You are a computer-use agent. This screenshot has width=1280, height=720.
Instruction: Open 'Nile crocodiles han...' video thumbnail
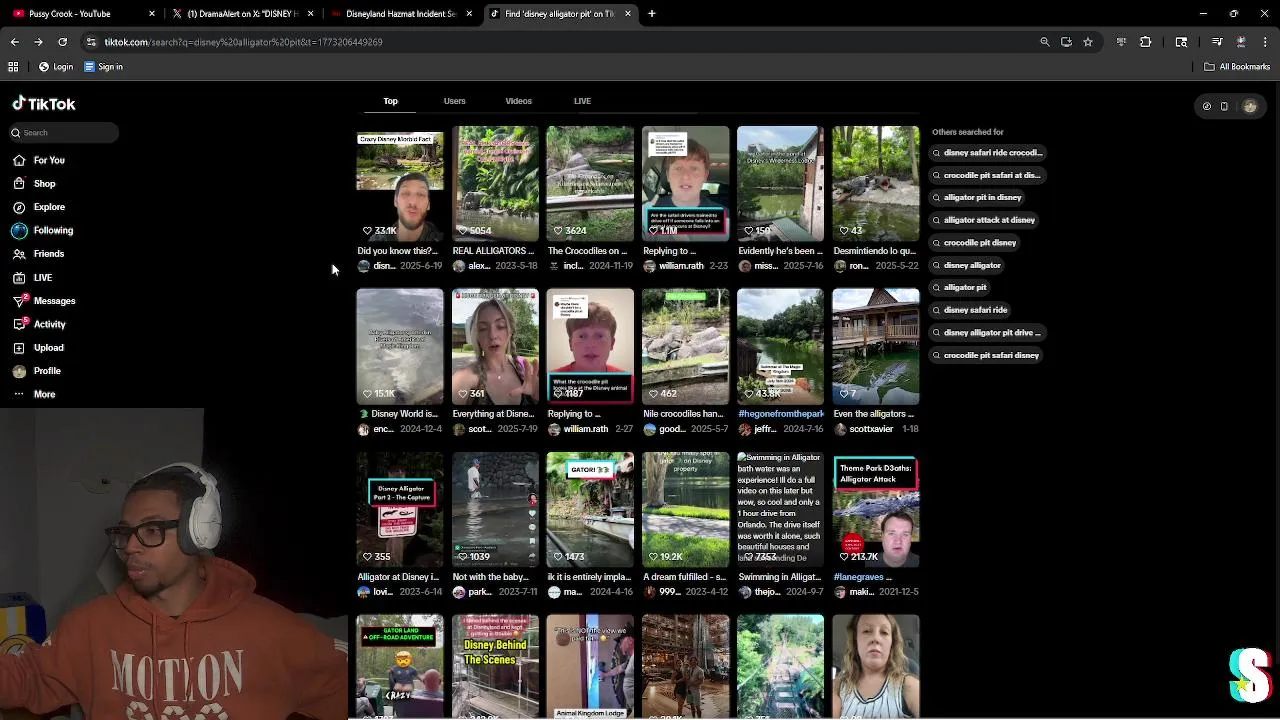[686, 347]
